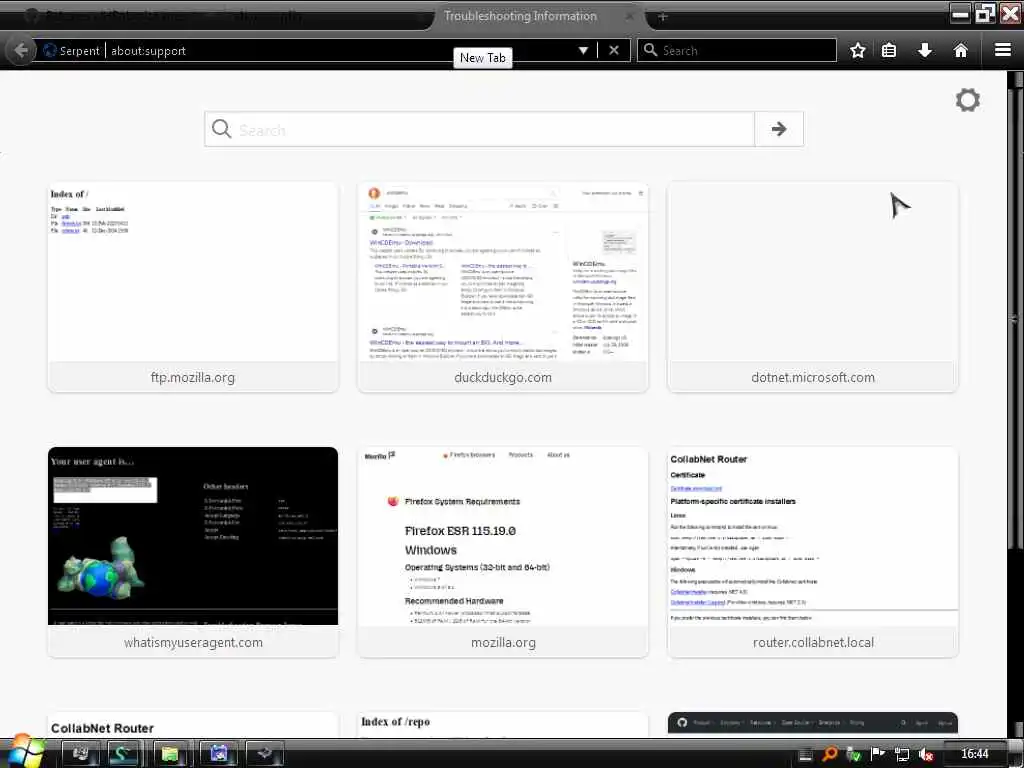This screenshot has height=768, width=1024.
Task: Open the bottom-row CollabNet Router tile
Action: (193, 725)
